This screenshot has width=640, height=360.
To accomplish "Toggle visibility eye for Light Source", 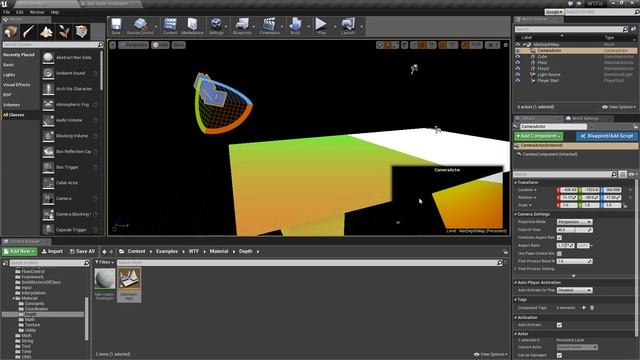I will (518, 75).
